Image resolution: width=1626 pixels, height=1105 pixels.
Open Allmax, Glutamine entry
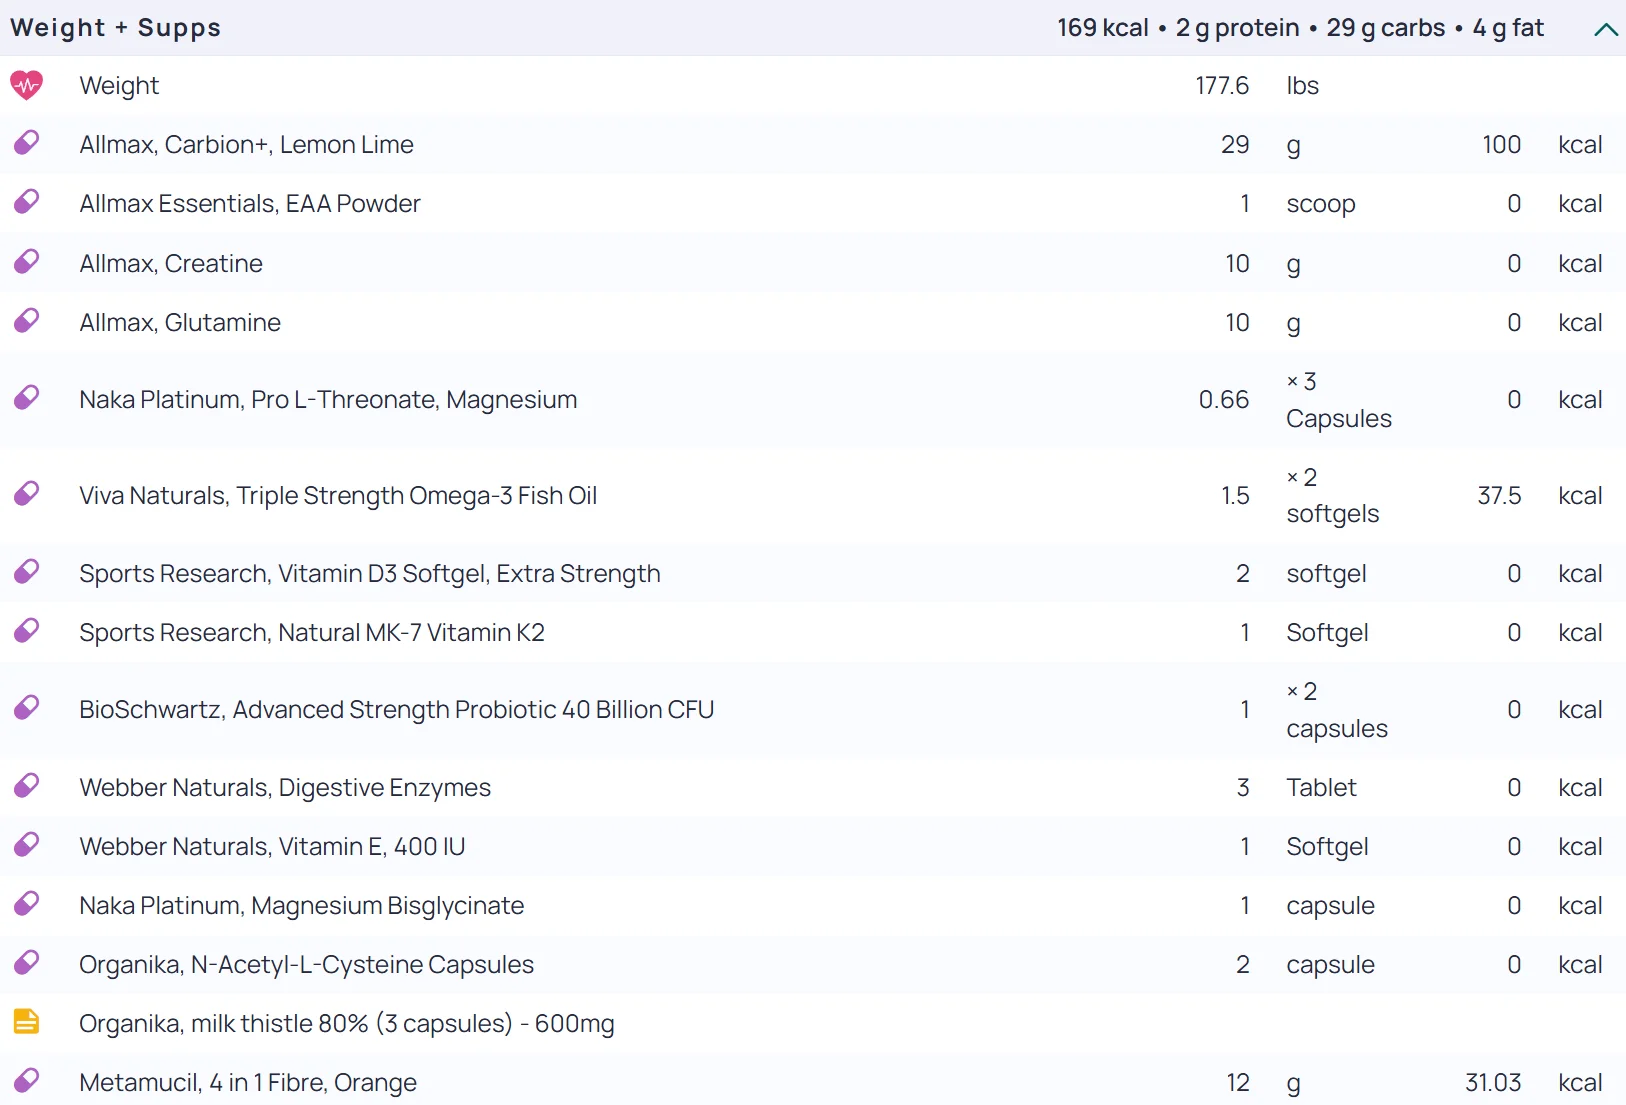tap(180, 323)
